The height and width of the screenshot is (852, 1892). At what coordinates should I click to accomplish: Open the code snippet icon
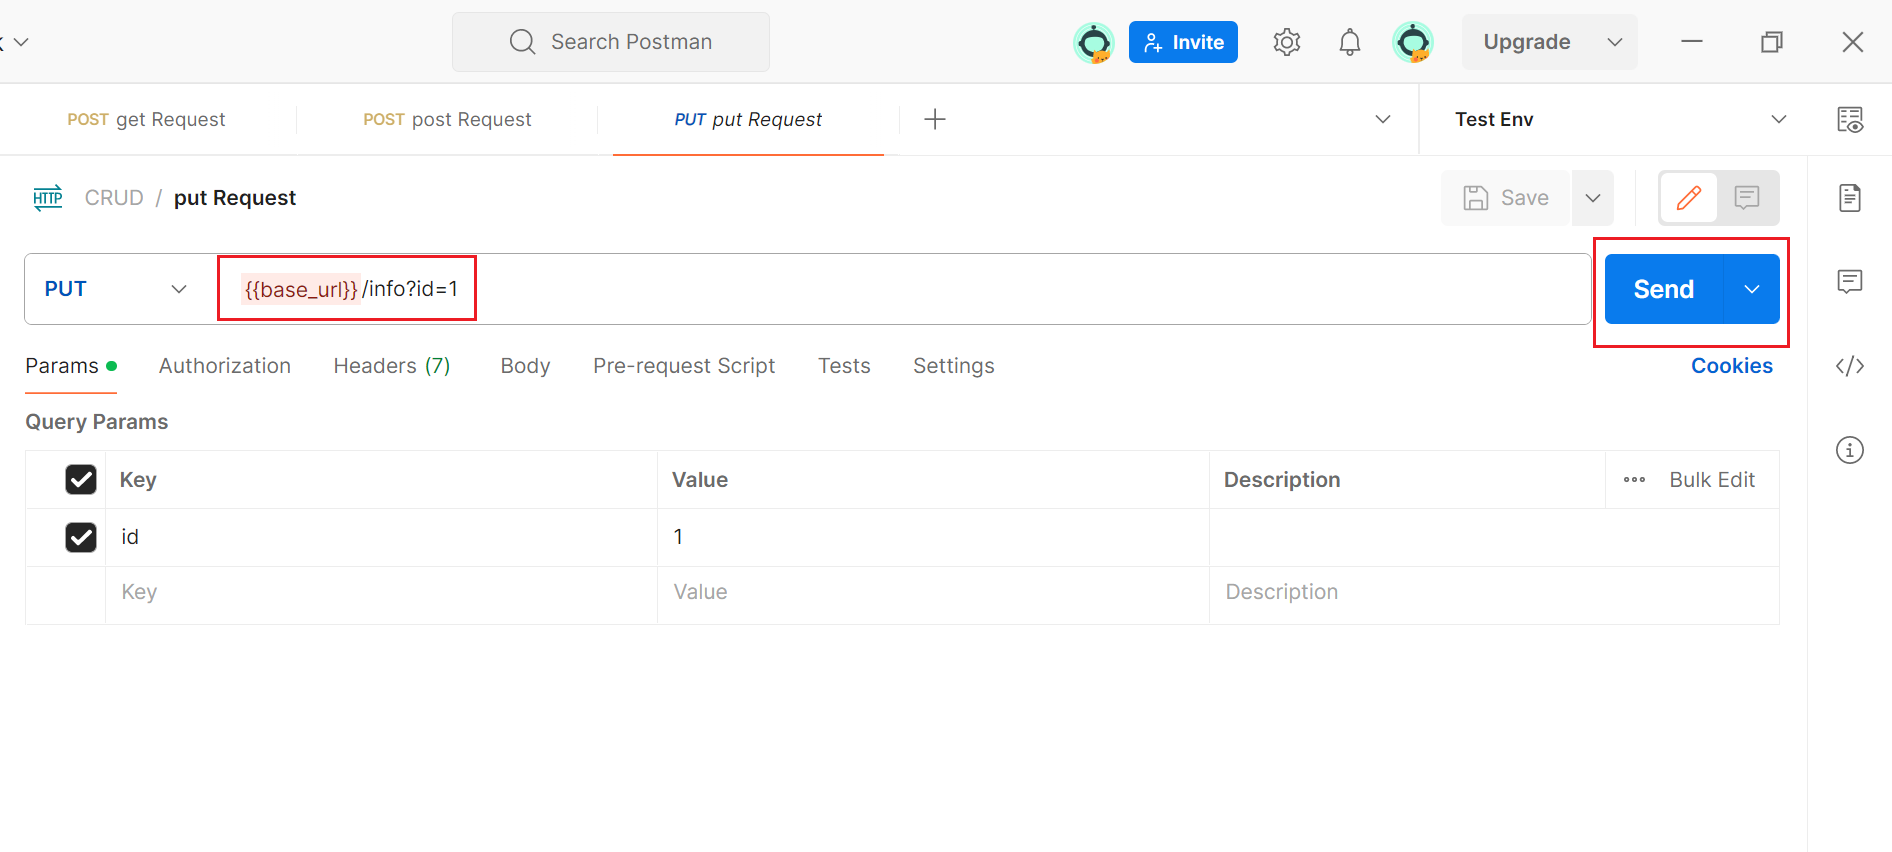(x=1850, y=366)
